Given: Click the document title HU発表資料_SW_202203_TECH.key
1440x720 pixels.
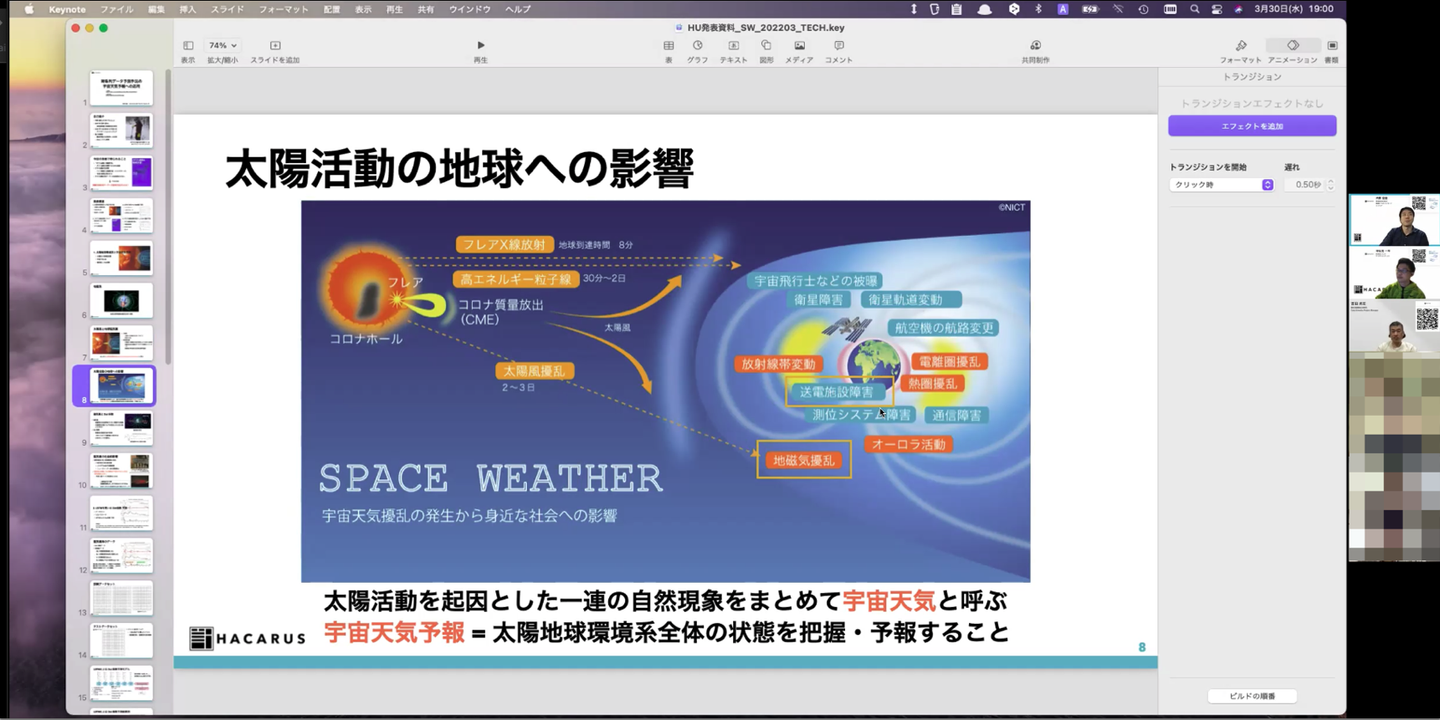Looking at the screenshot, I should click(x=767, y=28).
